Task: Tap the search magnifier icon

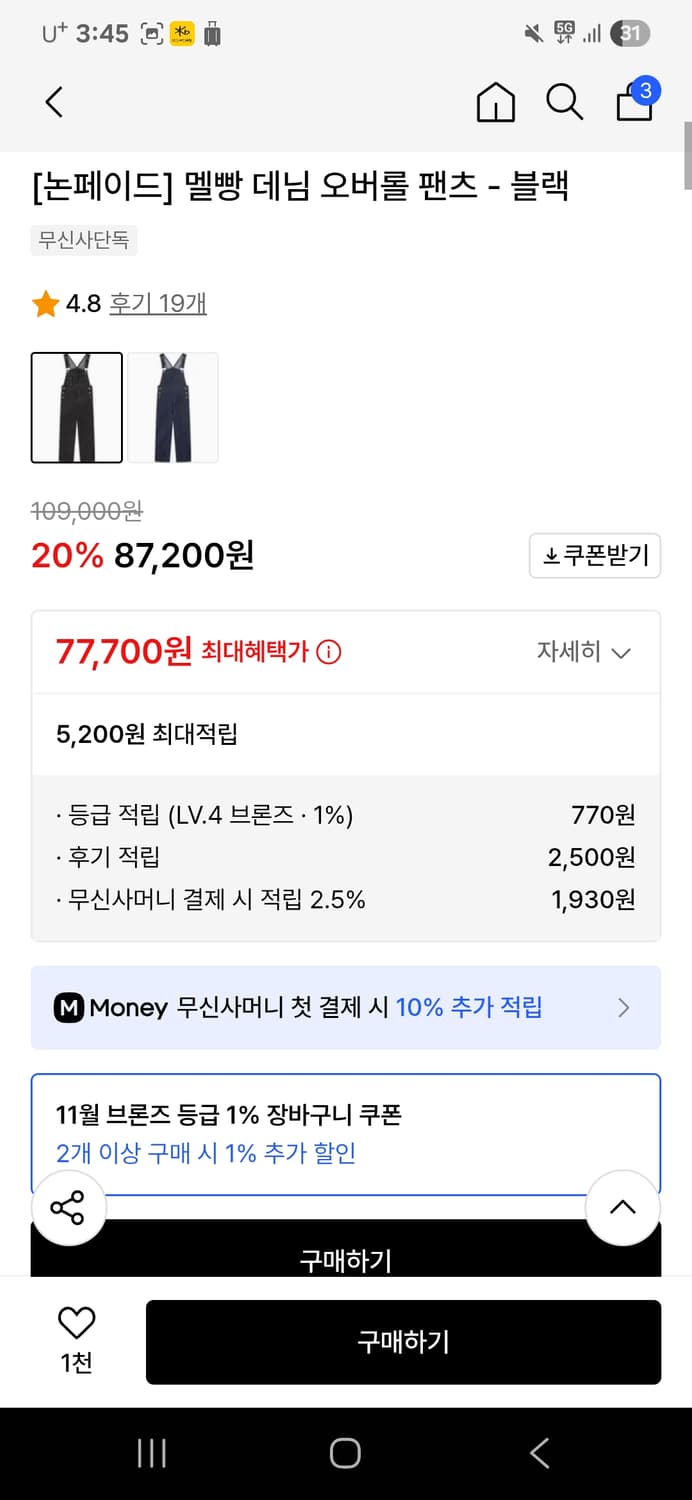Action: pyautogui.click(x=565, y=101)
